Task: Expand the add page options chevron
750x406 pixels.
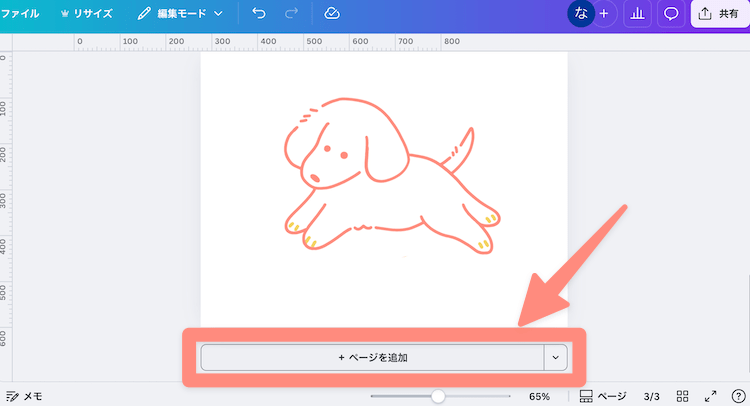Action: pyautogui.click(x=555, y=357)
